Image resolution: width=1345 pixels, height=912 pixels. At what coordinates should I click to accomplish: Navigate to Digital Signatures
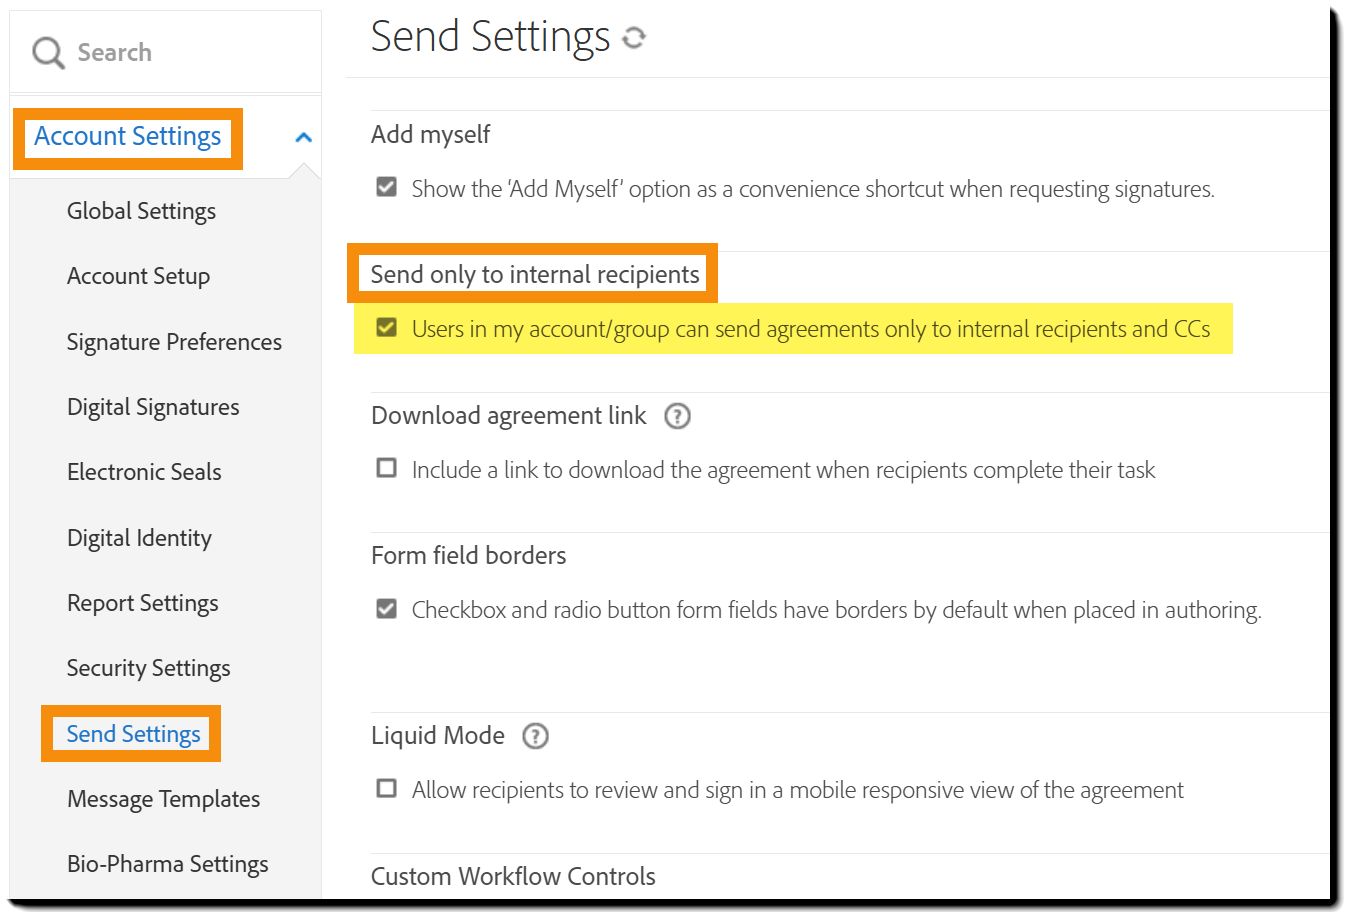153,407
